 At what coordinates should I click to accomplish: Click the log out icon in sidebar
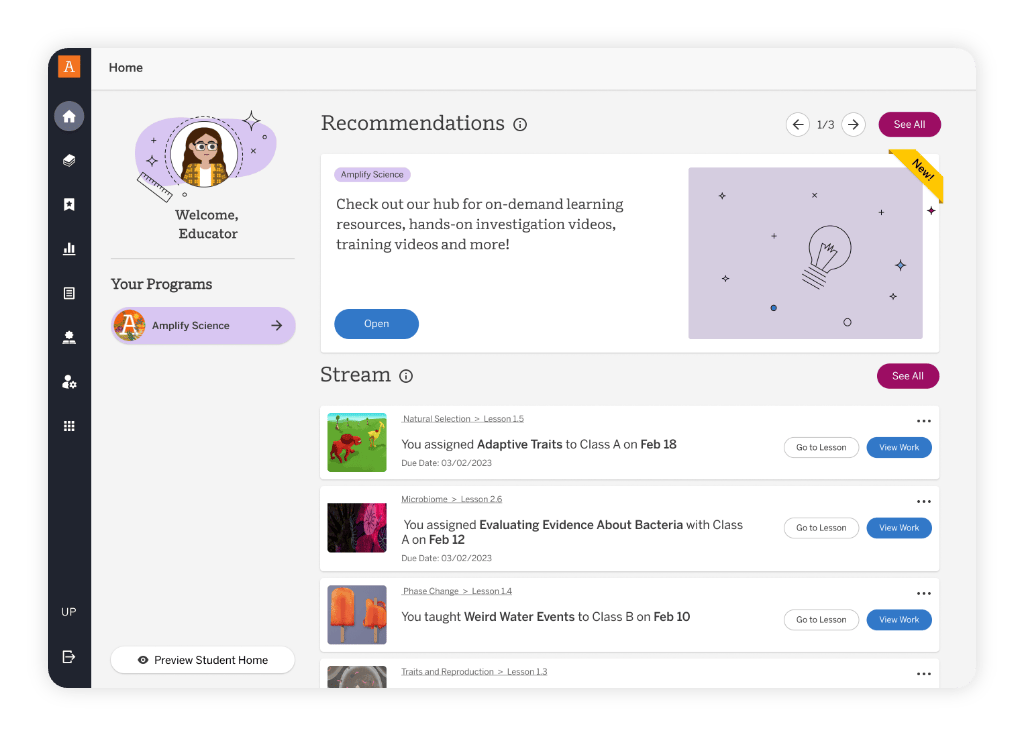point(69,657)
